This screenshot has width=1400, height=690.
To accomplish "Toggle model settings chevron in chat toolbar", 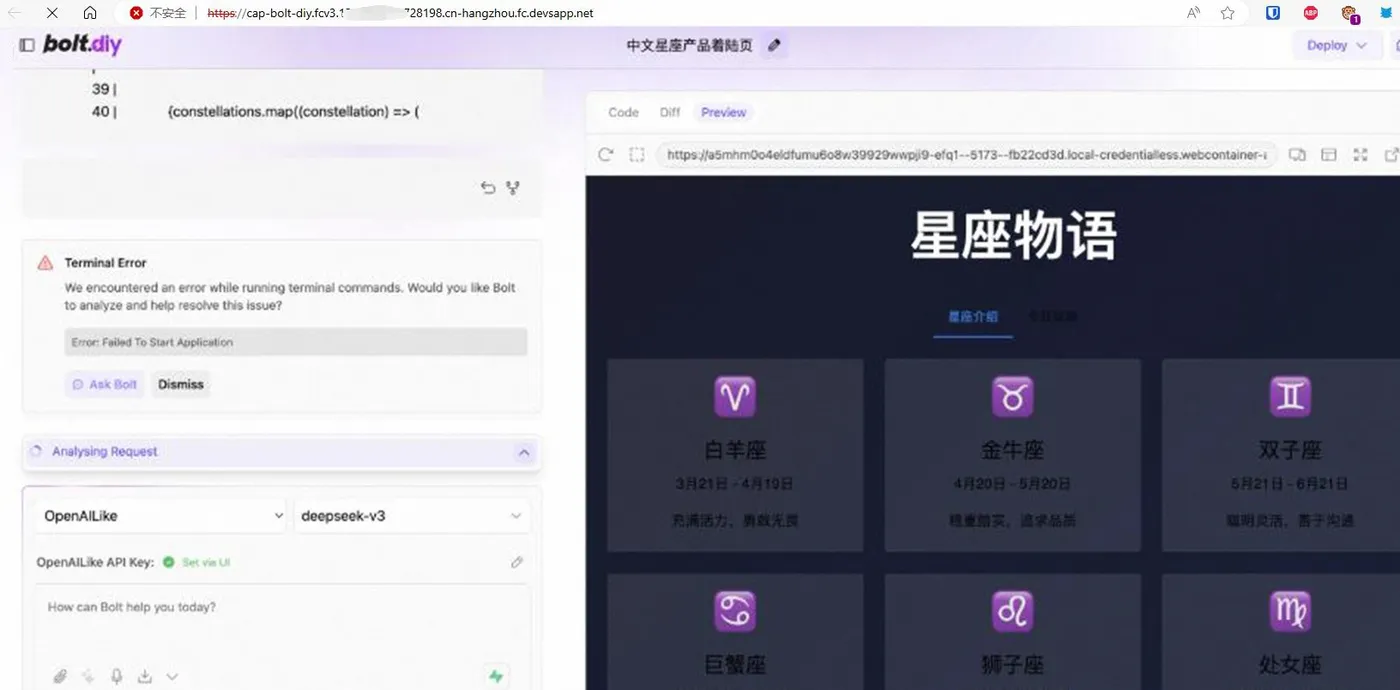I will click(172, 677).
